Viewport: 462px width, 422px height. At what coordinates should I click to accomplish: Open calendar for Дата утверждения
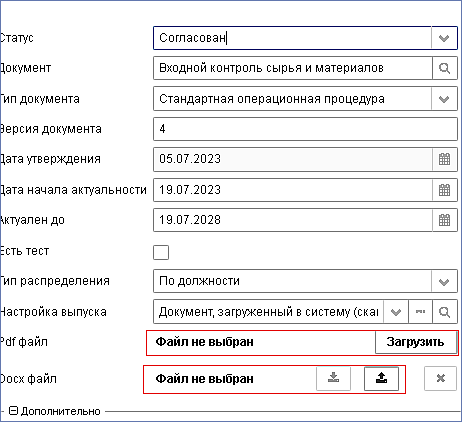point(445,159)
